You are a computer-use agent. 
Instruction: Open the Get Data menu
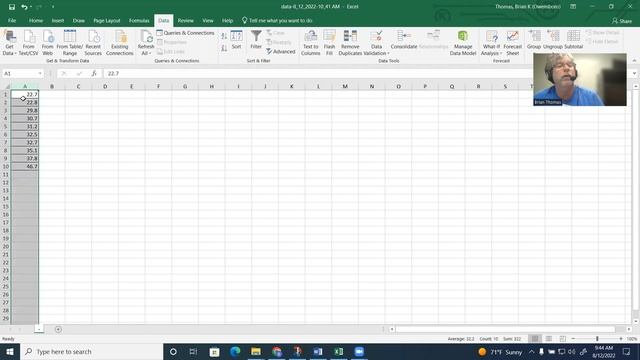pos(9,43)
